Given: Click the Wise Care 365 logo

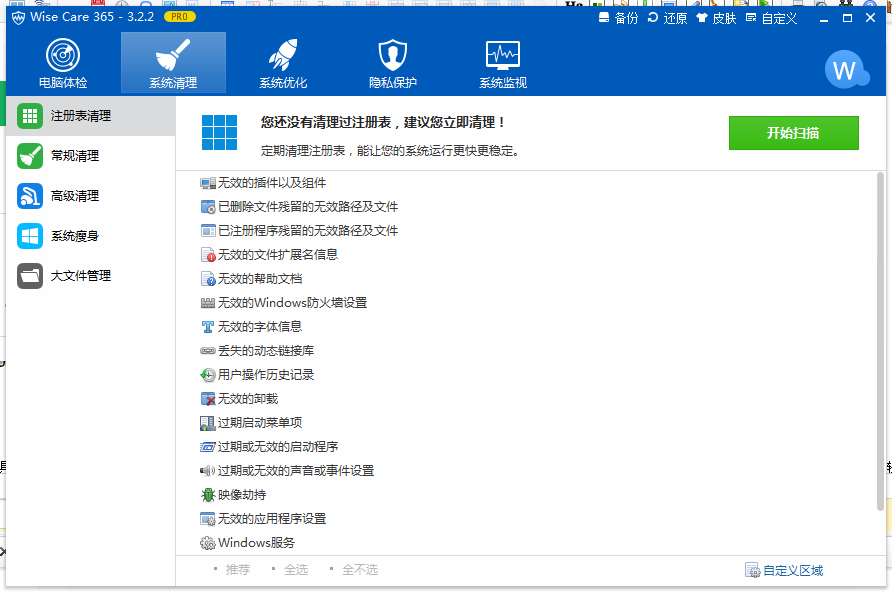Looking at the screenshot, I should click(17, 17).
